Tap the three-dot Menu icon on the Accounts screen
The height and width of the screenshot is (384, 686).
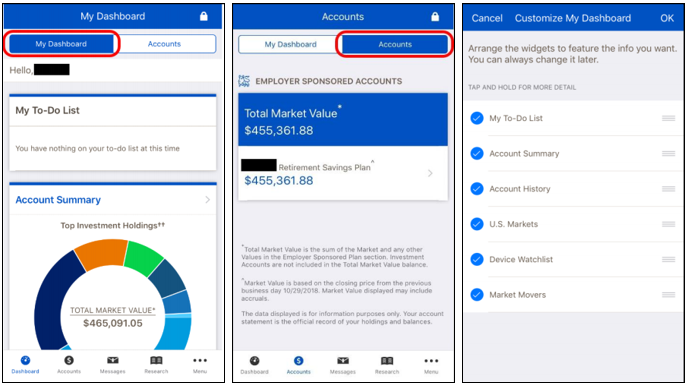click(x=431, y=361)
